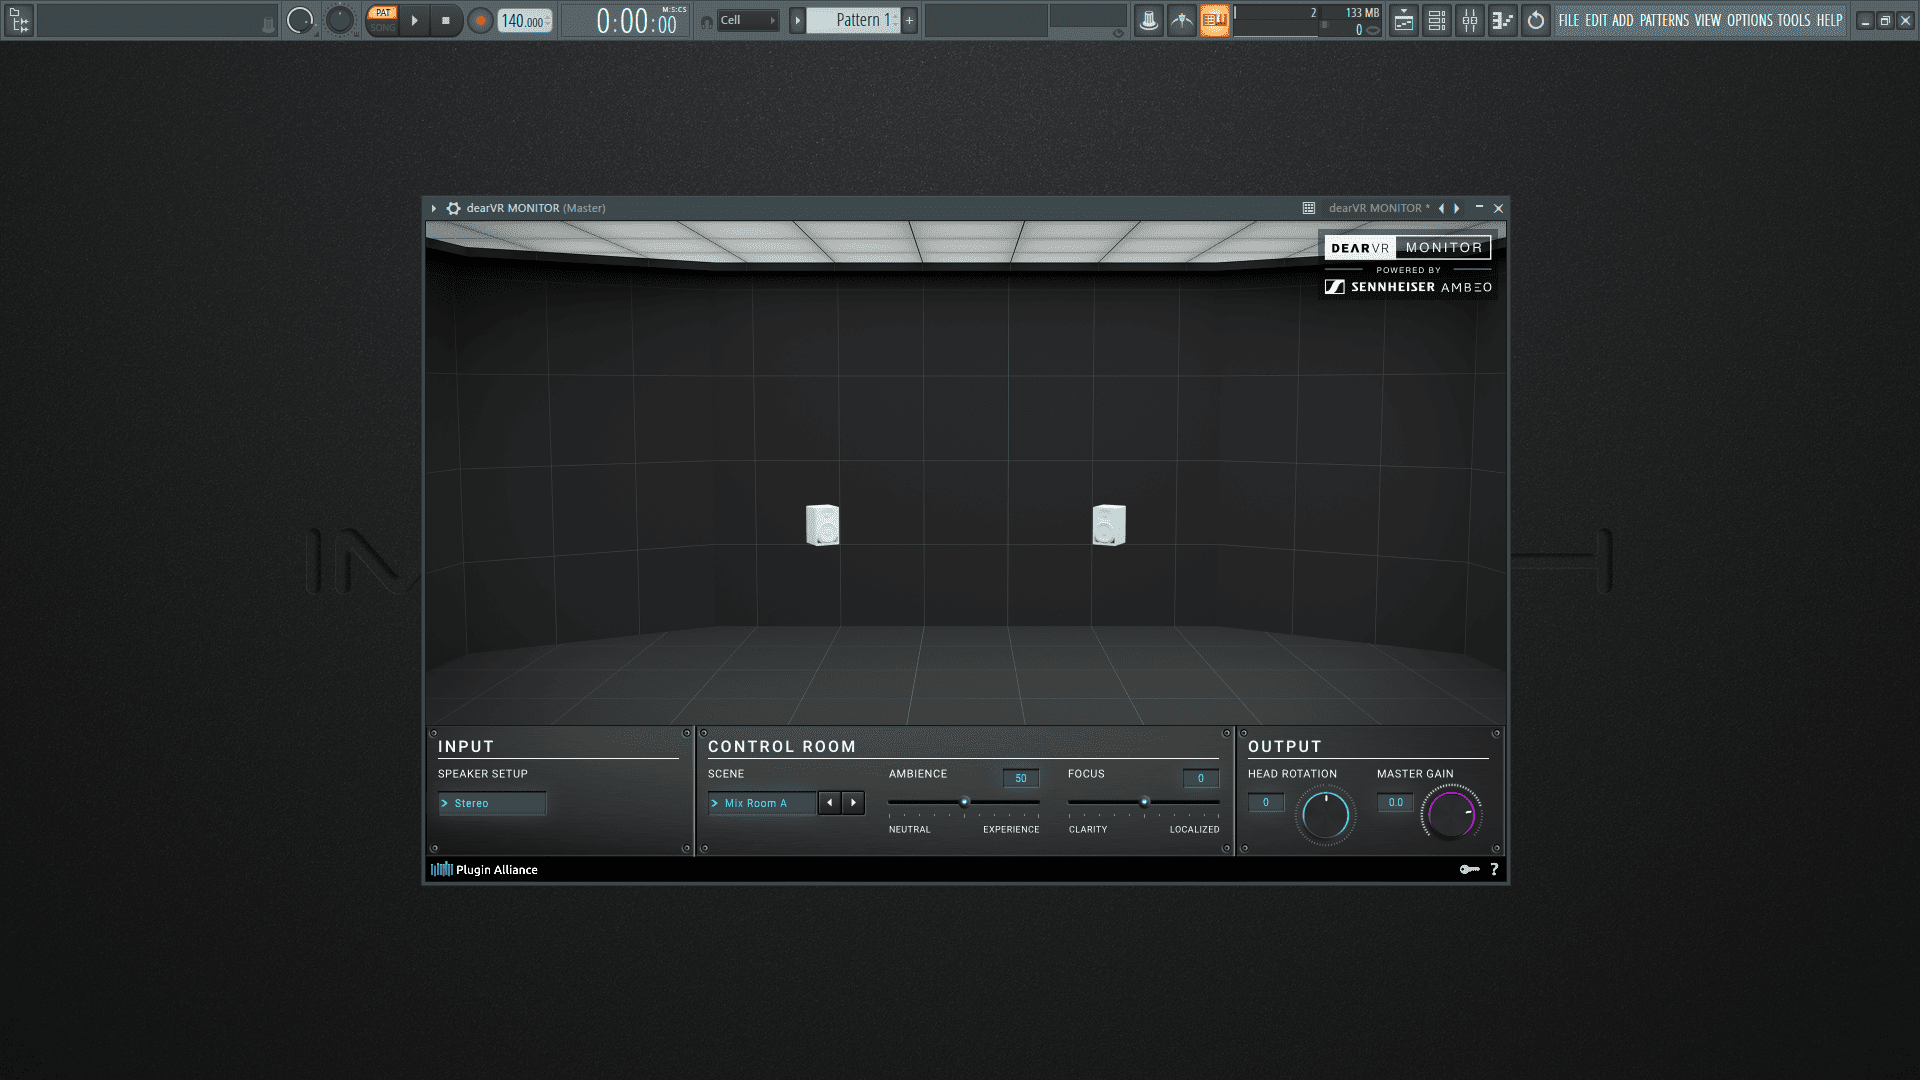This screenshot has height=1080, width=1920.
Task: Open plugin help question mark
Action: [x=1495, y=870]
